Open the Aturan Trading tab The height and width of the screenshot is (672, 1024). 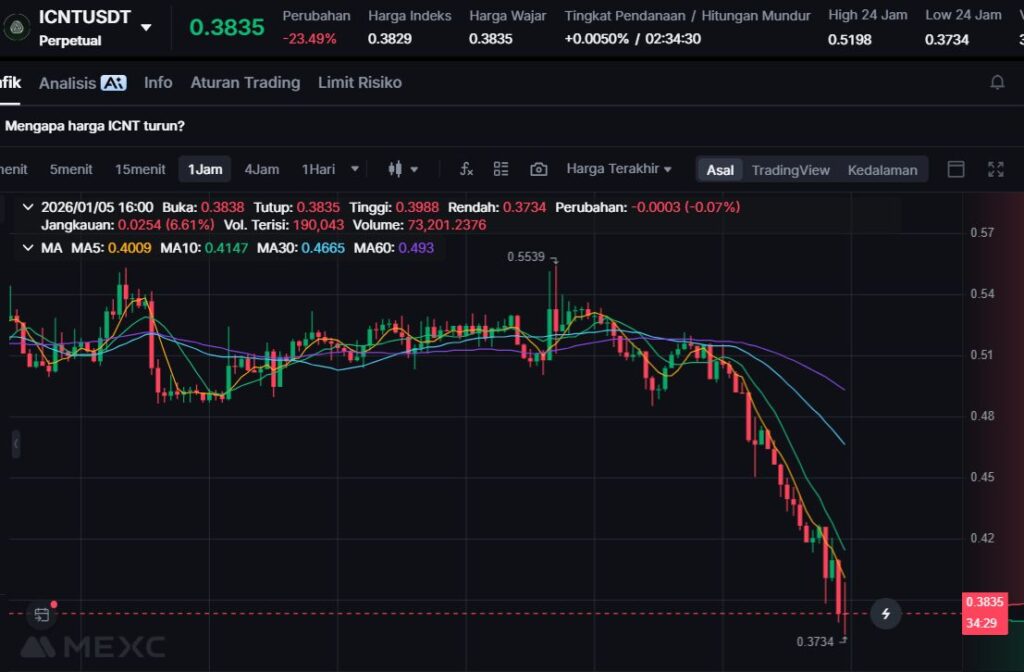click(245, 82)
